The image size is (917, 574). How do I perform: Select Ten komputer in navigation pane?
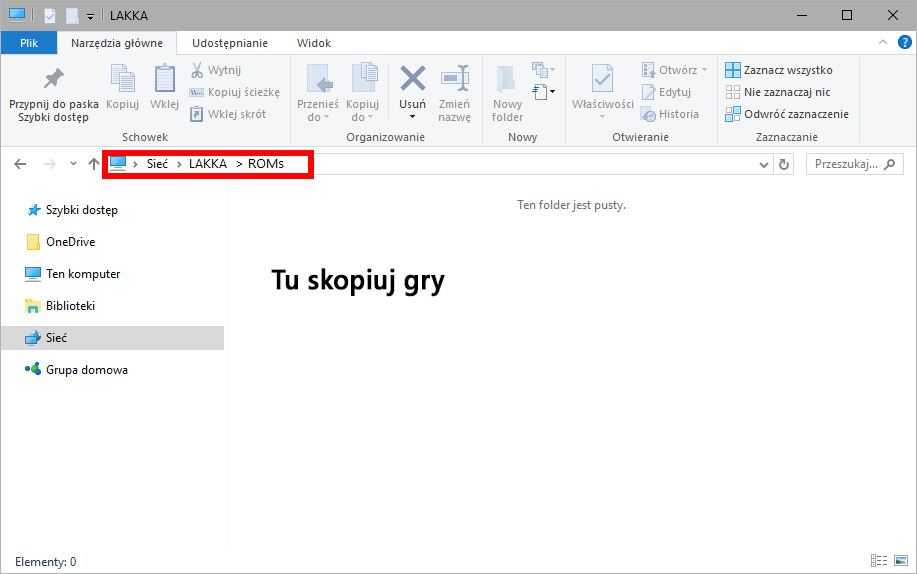point(82,274)
